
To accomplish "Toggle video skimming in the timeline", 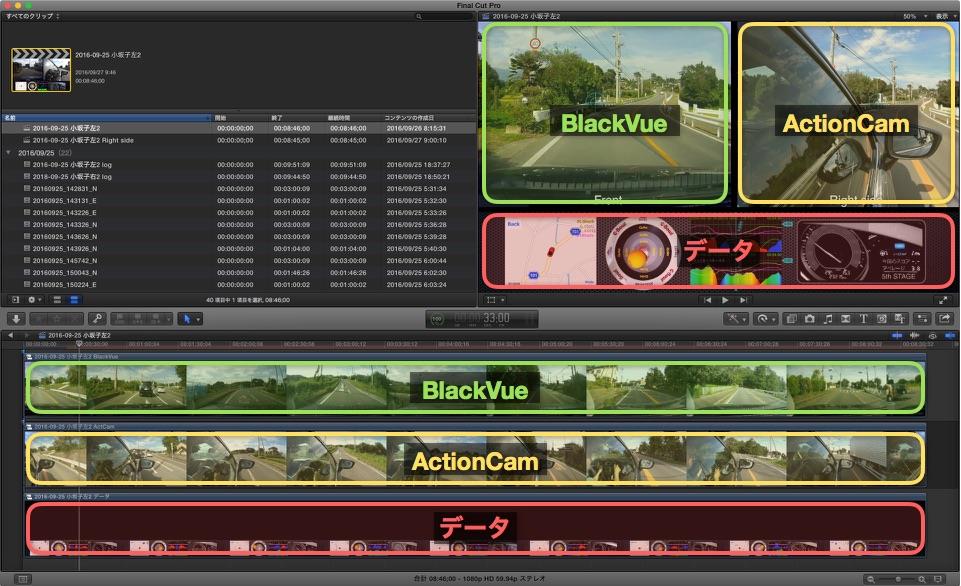I will click(897, 335).
